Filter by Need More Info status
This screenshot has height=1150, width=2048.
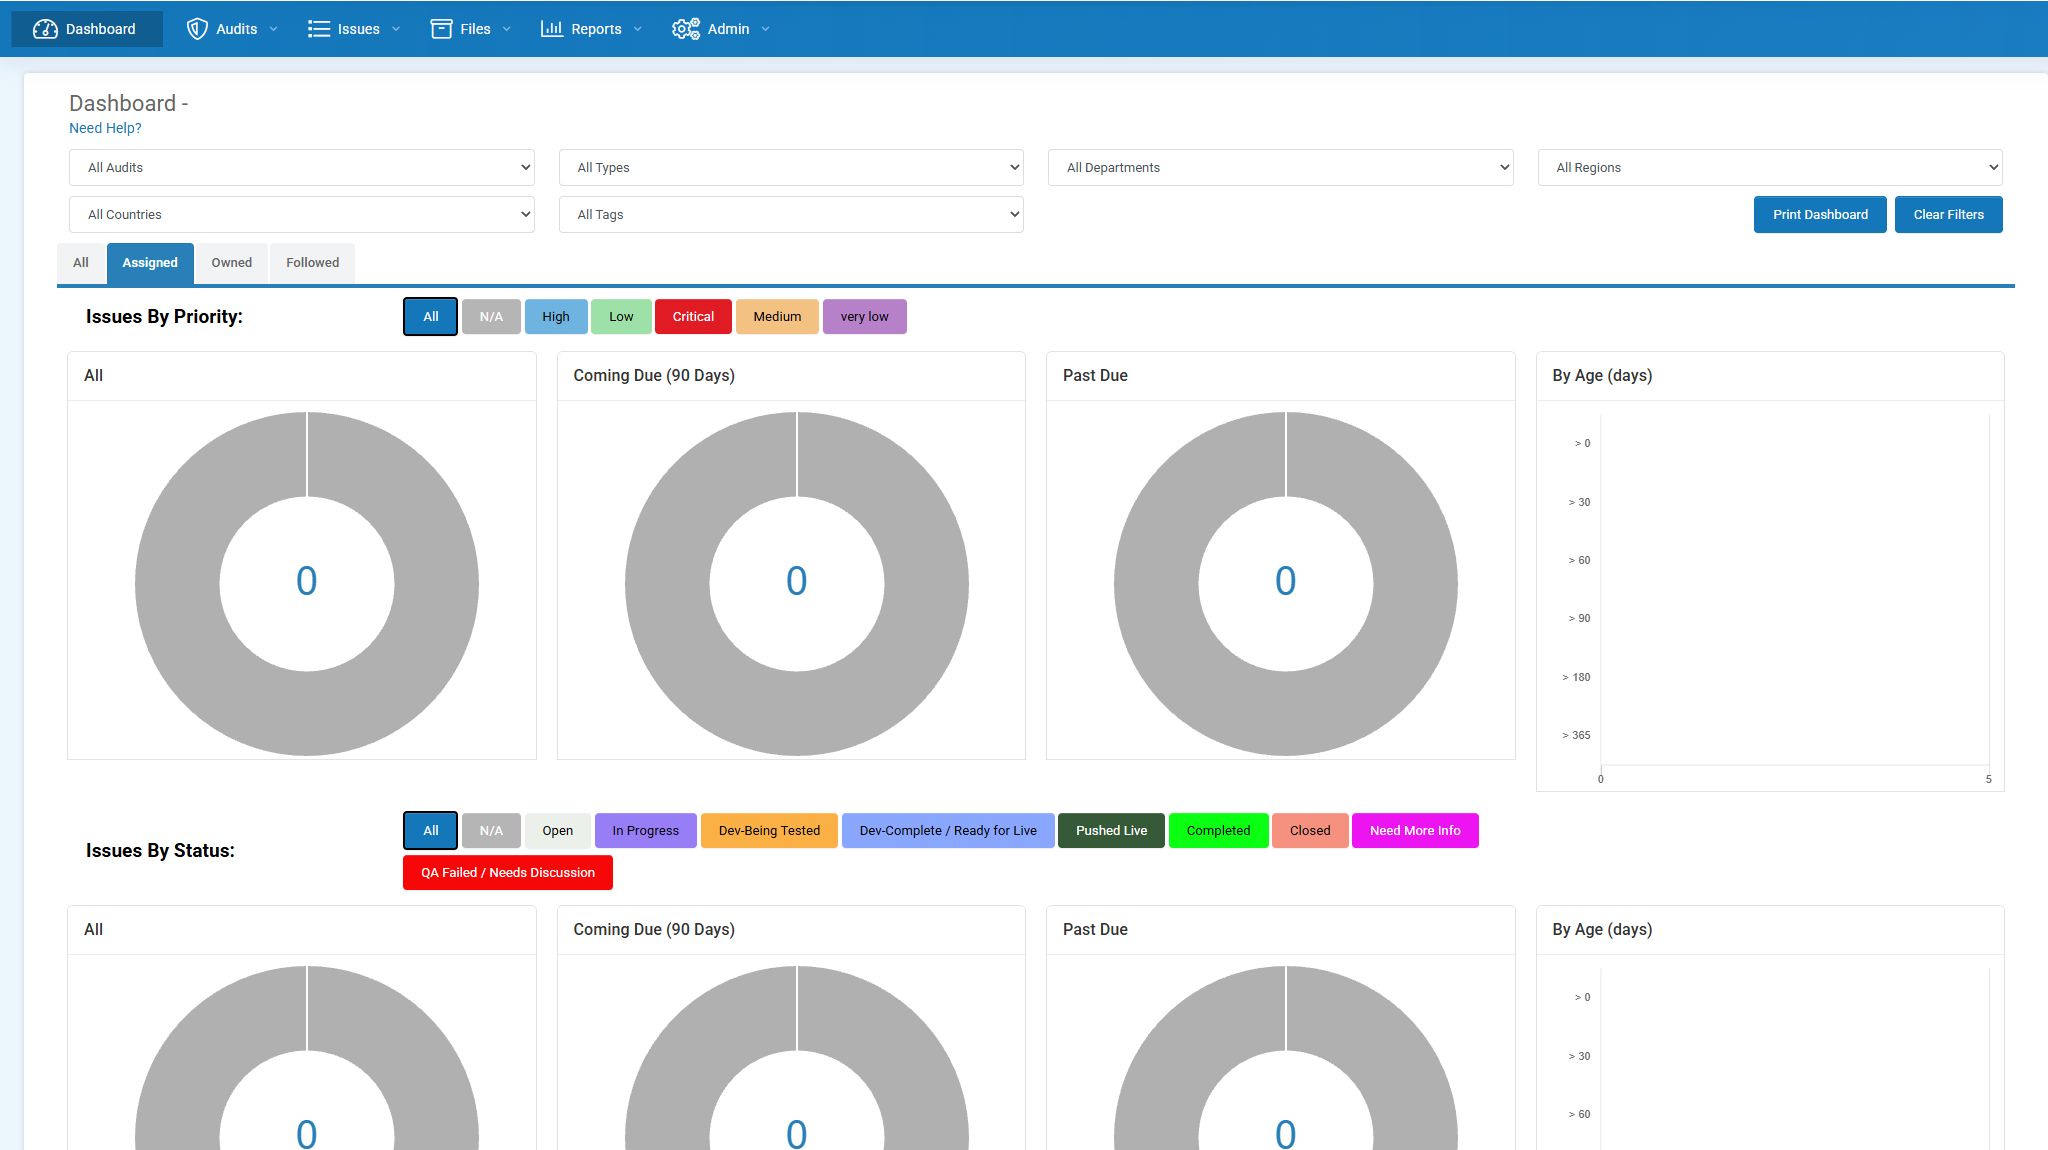[1415, 831]
